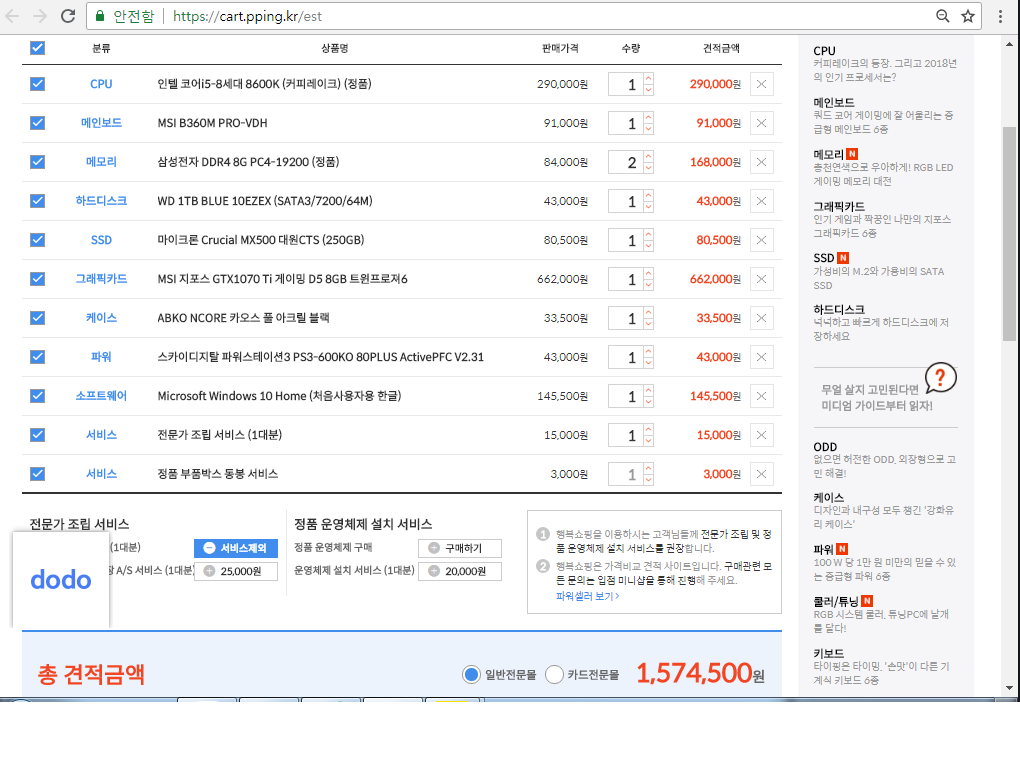This screenshot has height=757, width=1020.
Task: Remove the 정품 부품박스 동봉 서비스 row
Action: pos(761,474)
